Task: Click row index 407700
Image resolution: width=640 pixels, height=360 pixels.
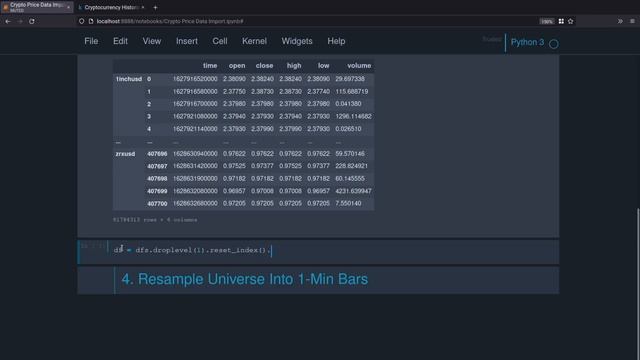Action: tap(157, 203)
